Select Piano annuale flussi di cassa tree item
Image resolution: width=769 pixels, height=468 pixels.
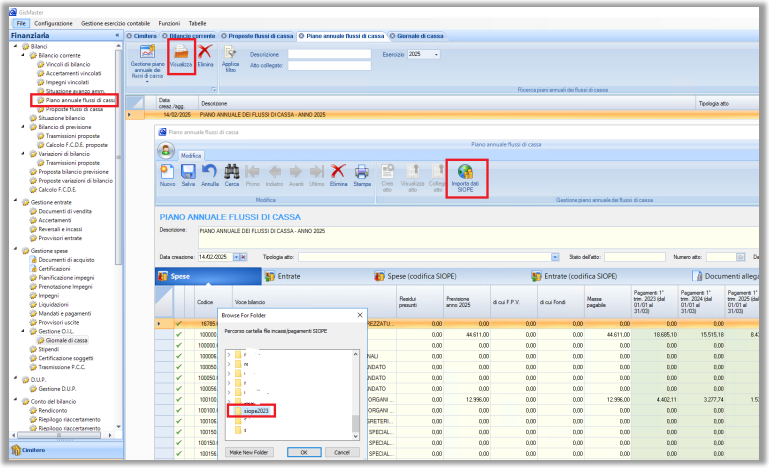tap(80, 100)
